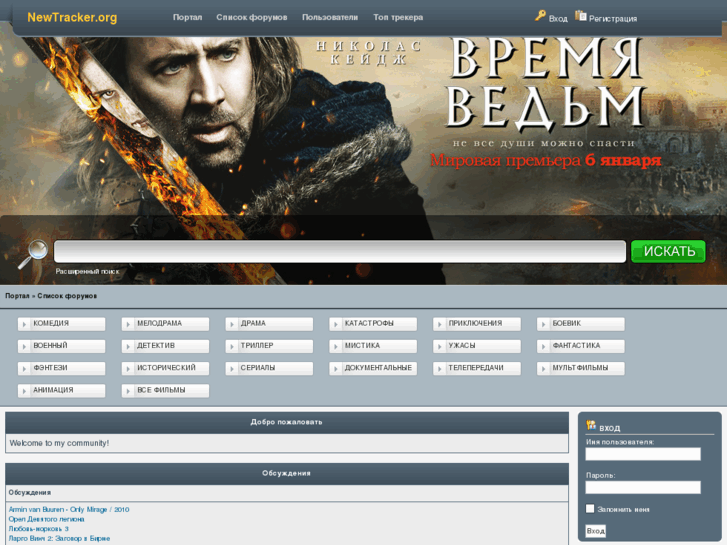The image size is (727, 545).
Task: Select the АНИМАЦИЯ genre button
Action: 62,391
